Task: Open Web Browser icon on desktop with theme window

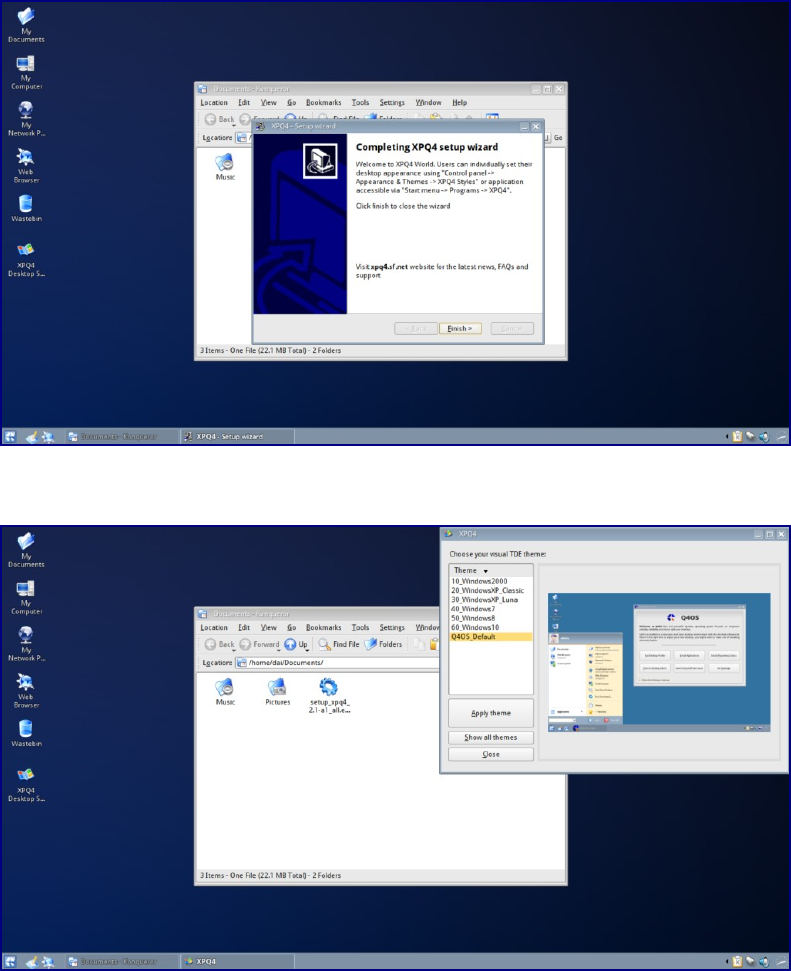Action: click(x=25, y=690)
